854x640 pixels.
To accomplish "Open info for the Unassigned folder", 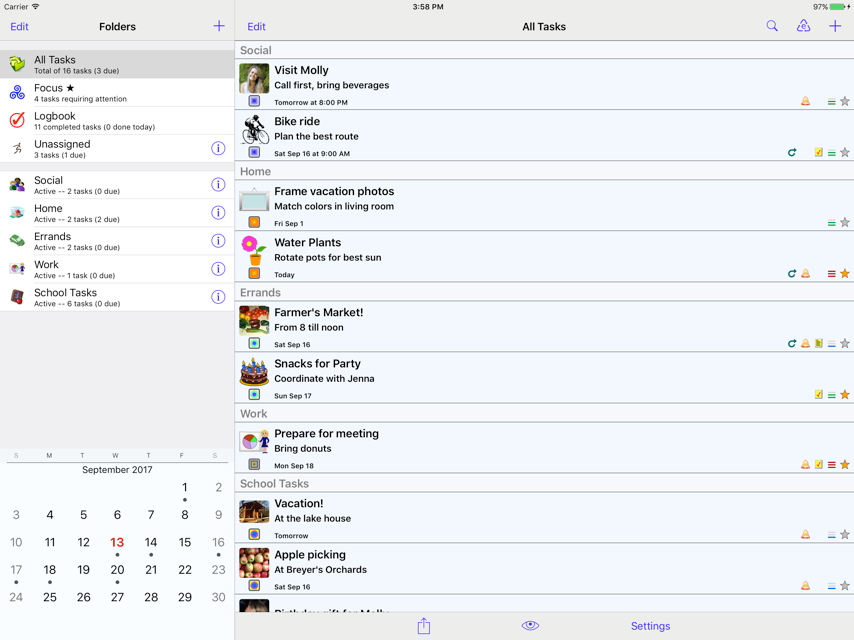I will [x=218, y=148].
